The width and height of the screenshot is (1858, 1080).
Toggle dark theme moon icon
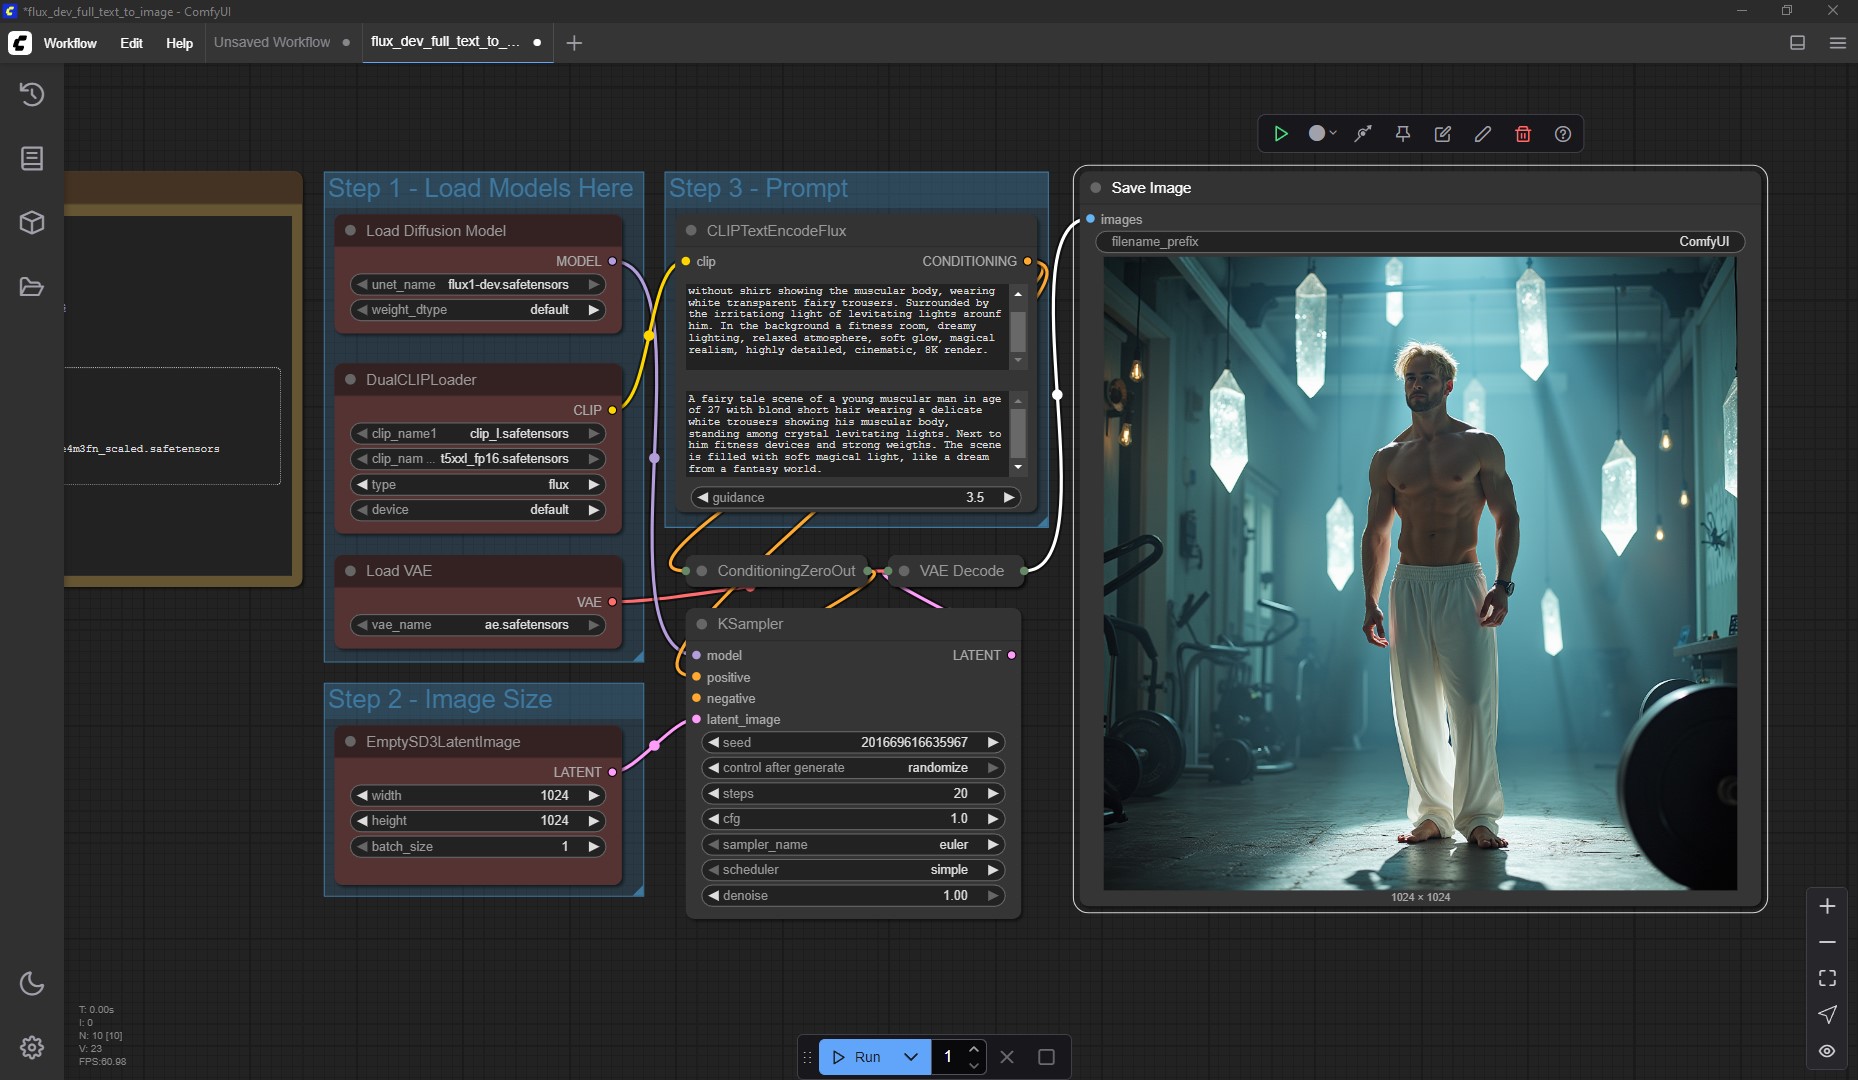coord(32,983)
